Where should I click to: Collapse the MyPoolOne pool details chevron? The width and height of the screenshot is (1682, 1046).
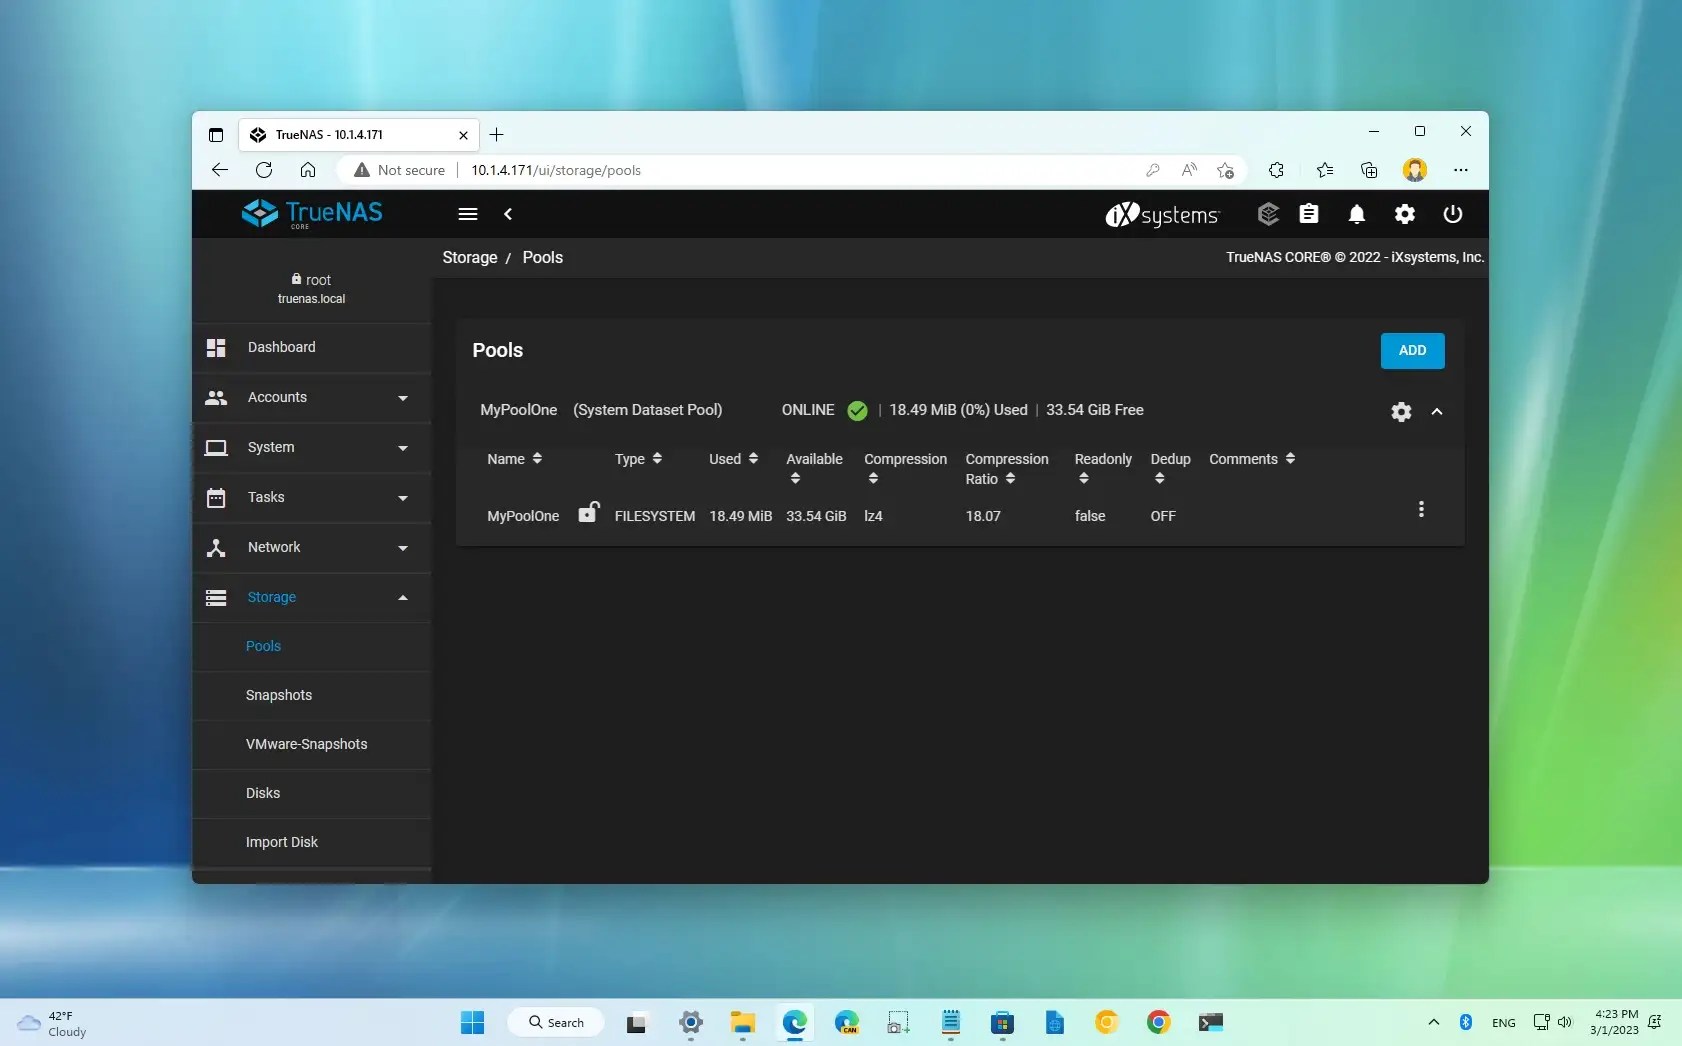1437,412
